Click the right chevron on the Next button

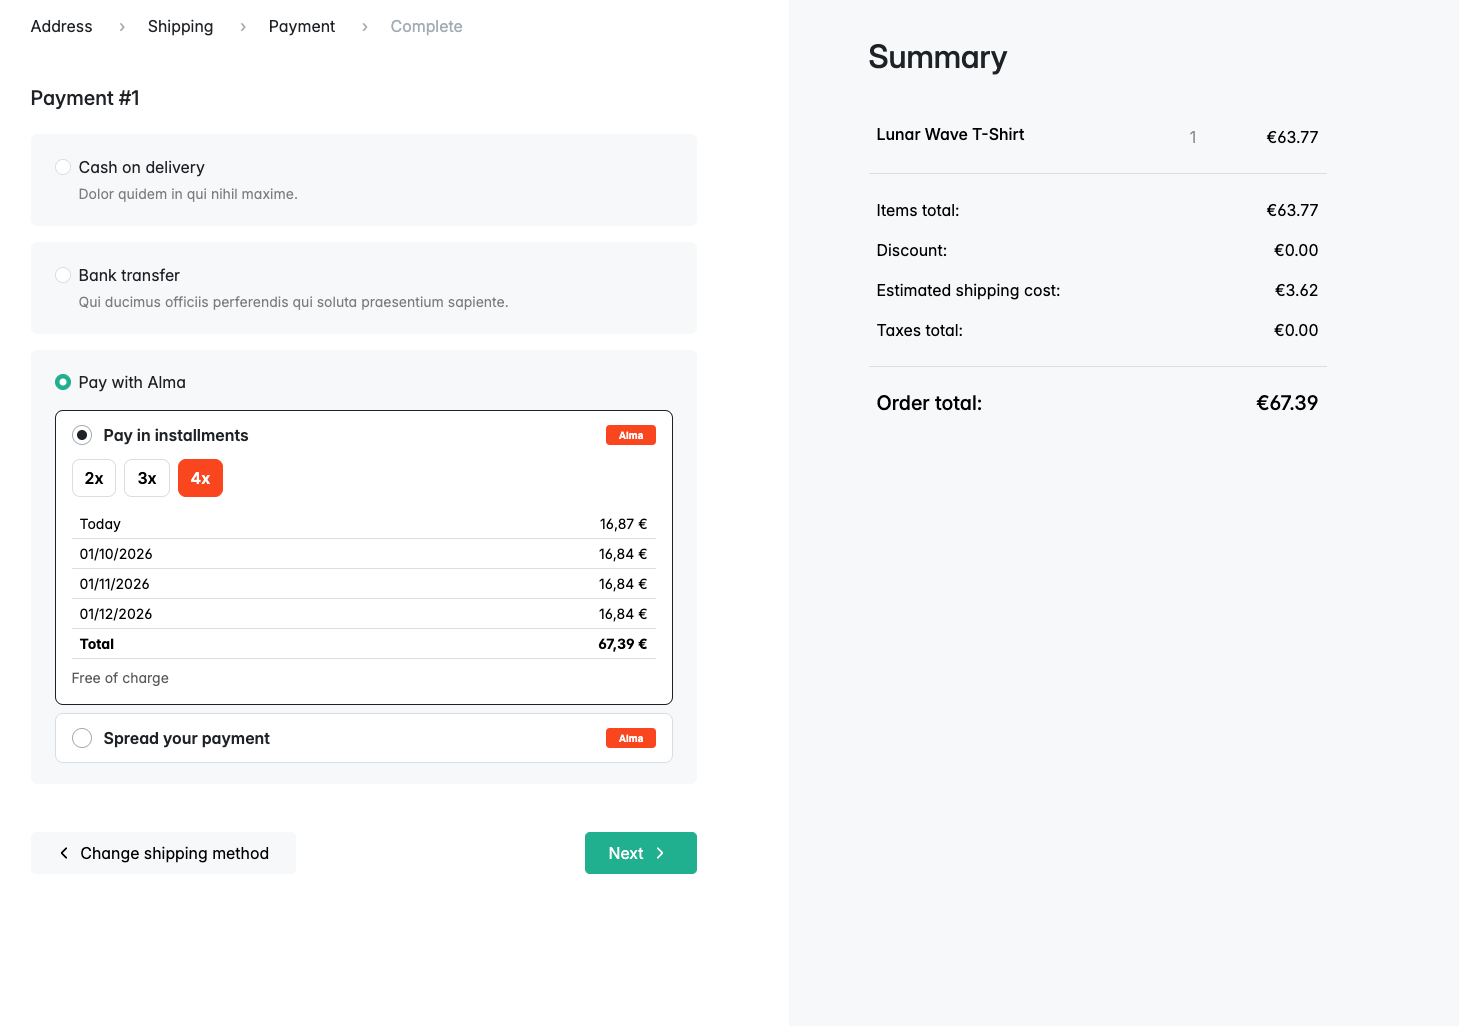(x=660, y=853)
